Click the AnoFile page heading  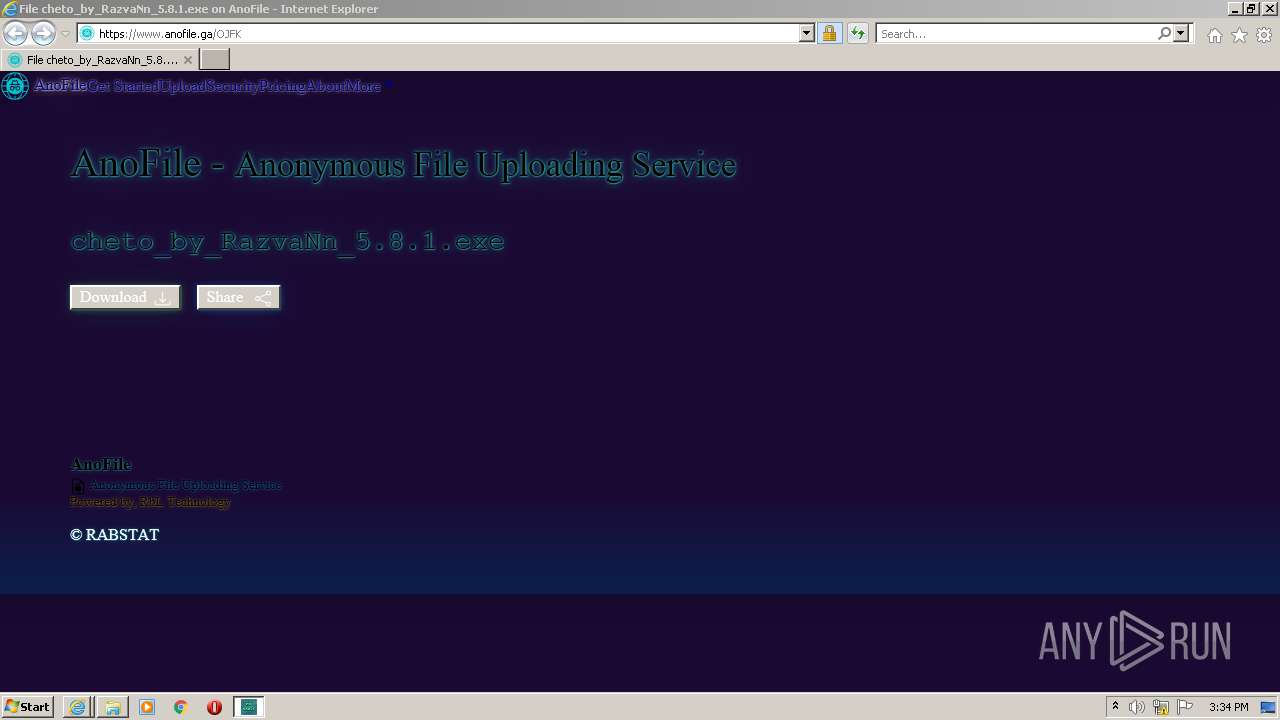[x=404, y=164]
